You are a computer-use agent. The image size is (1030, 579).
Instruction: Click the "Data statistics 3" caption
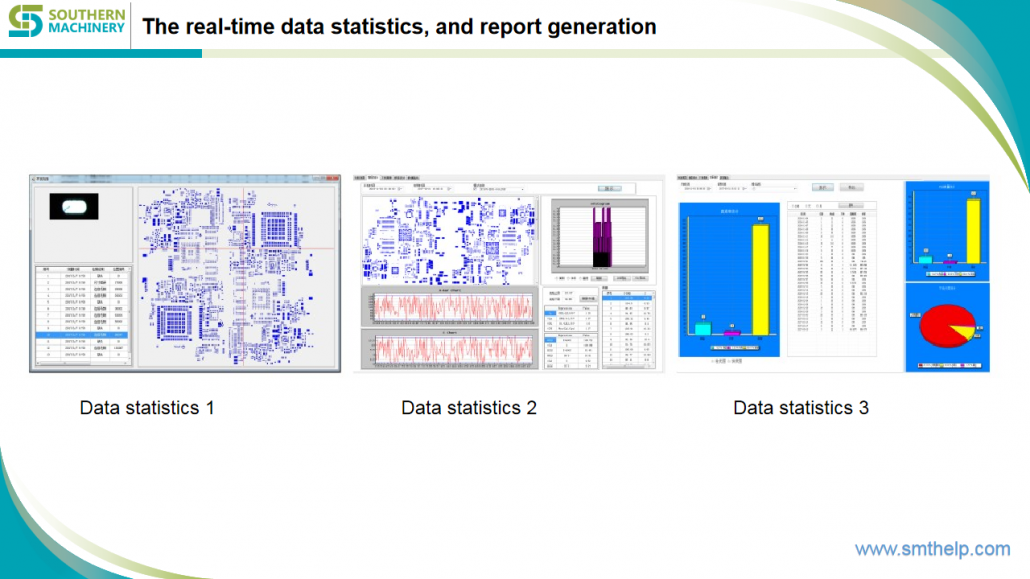click(801, 407)
